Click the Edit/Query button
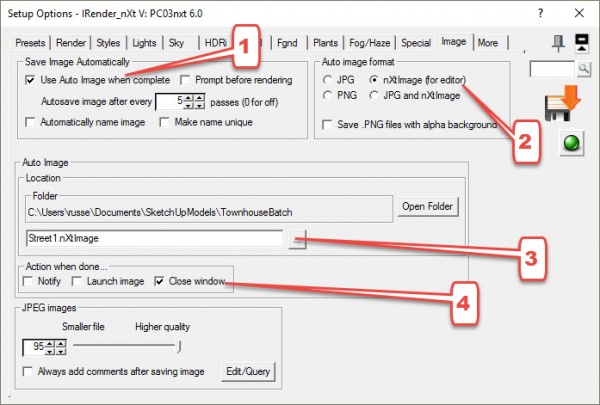The height and width of the screenshot is (405, 600). pyautogui.click(x=248, y=371)
